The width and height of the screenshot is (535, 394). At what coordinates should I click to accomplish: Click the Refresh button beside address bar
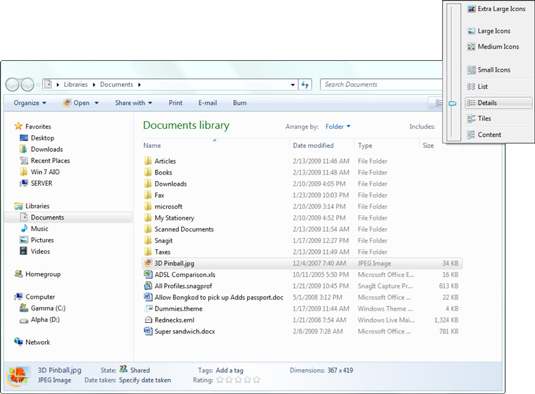(x=305, y=85)
